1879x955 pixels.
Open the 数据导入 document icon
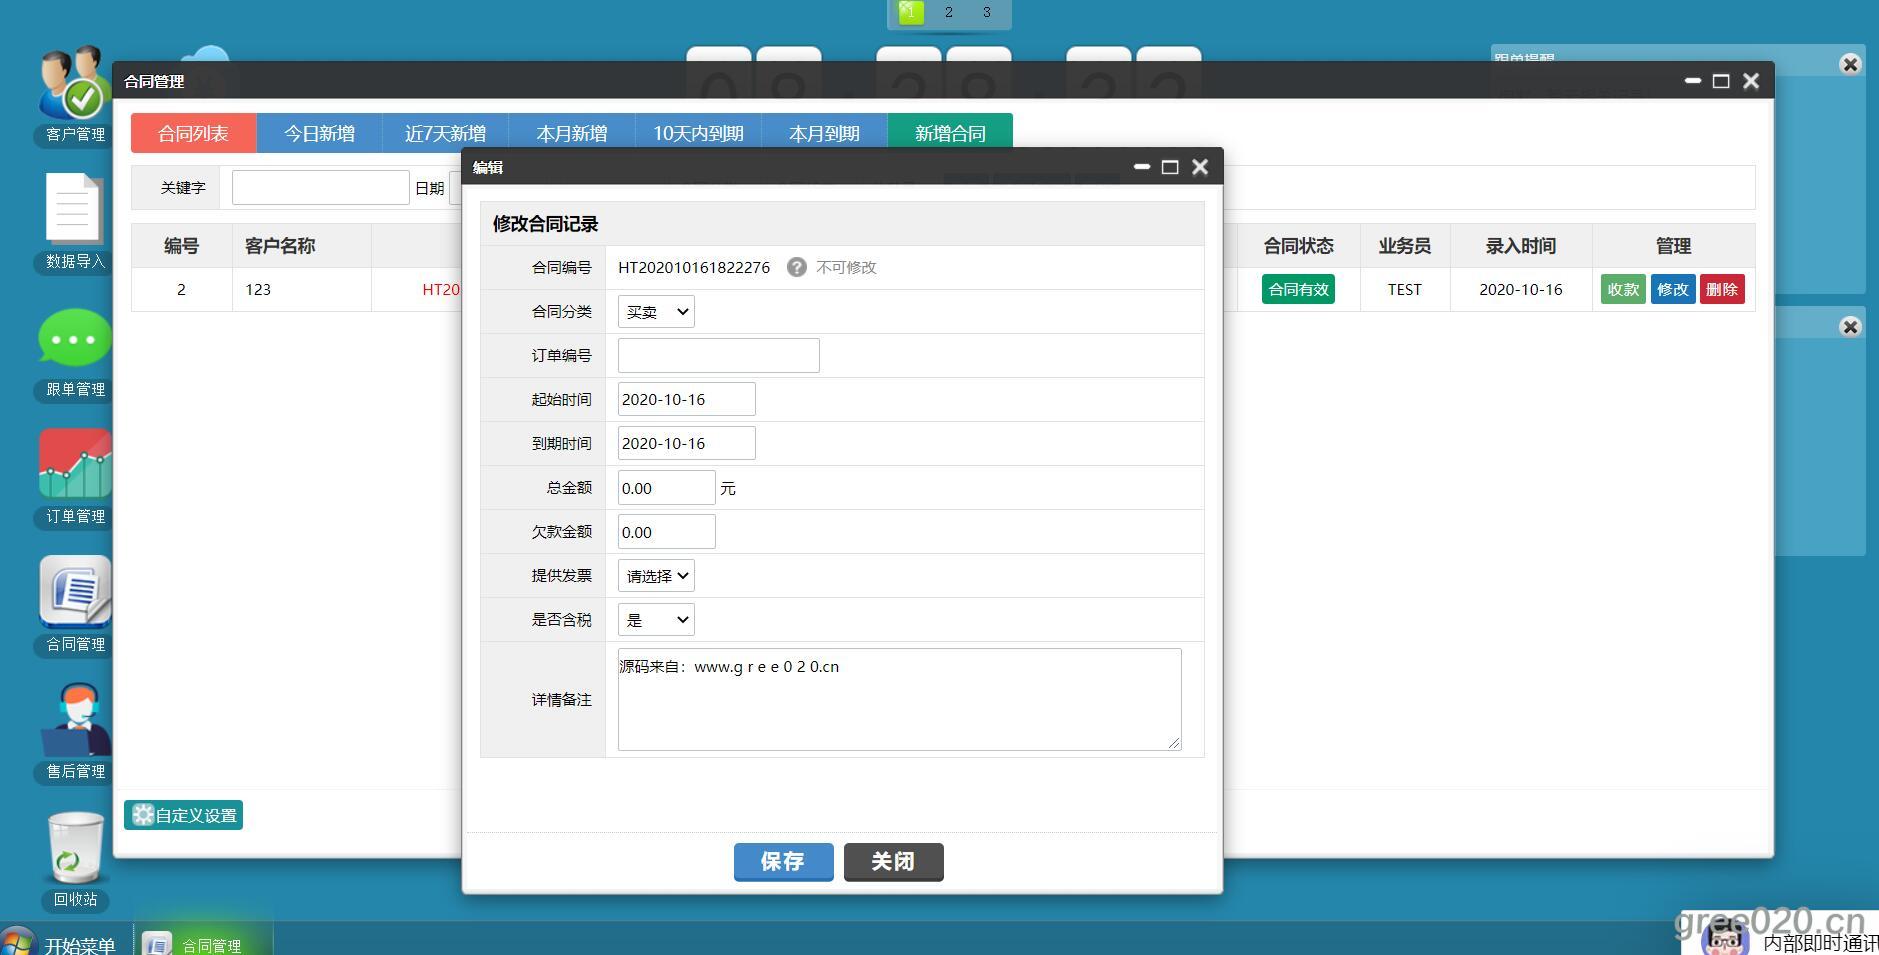coord(74,209)
